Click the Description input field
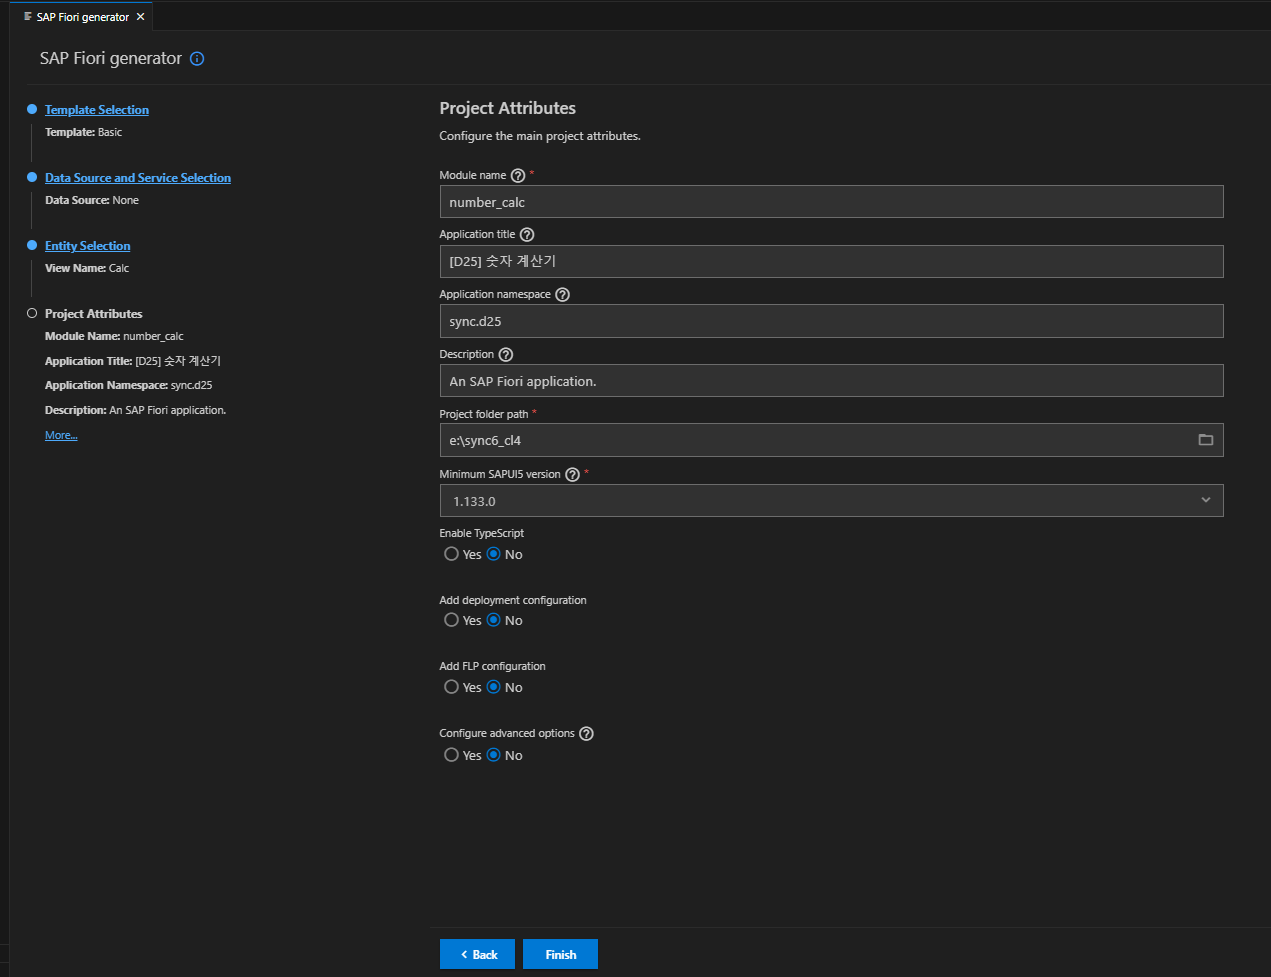1271x977 pixels. (831, 381)
